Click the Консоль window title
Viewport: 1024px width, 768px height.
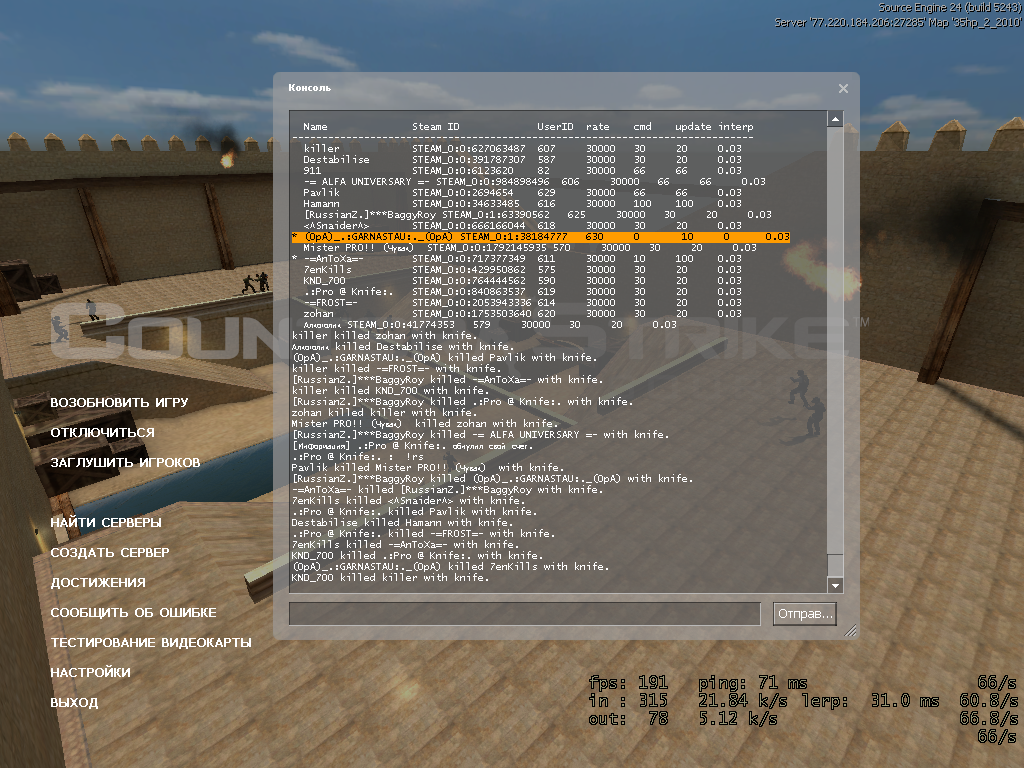310,88
